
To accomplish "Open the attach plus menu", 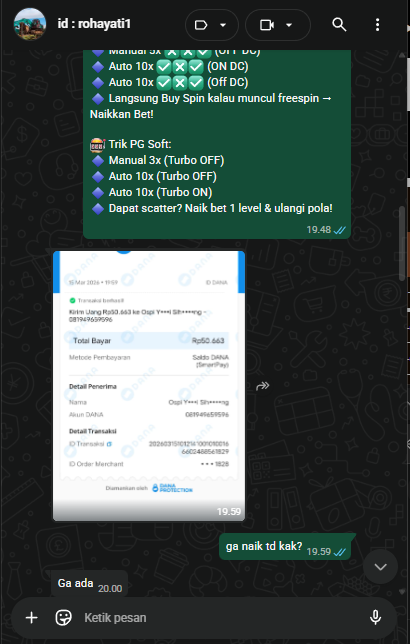I will click(32, 617).
